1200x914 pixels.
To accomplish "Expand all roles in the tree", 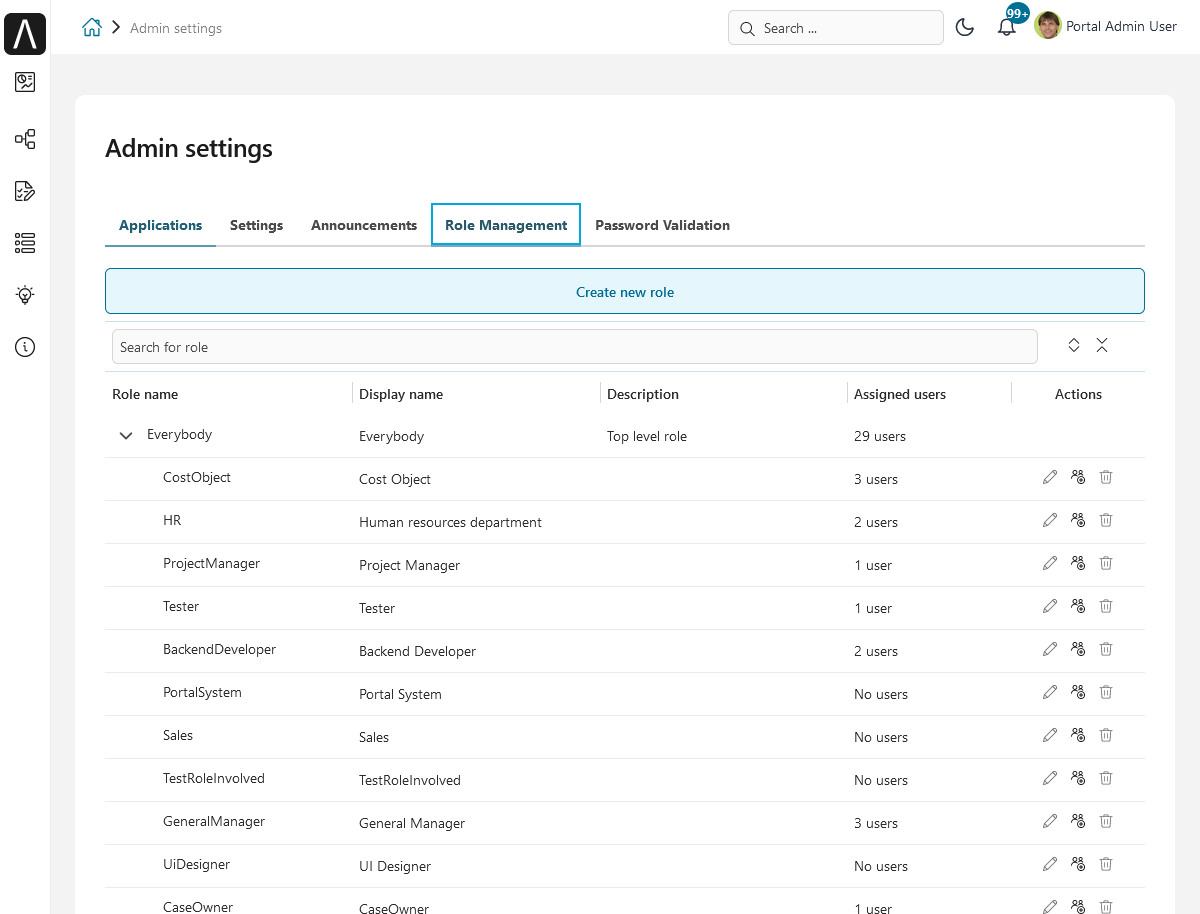I will (x=1074, y=345).
